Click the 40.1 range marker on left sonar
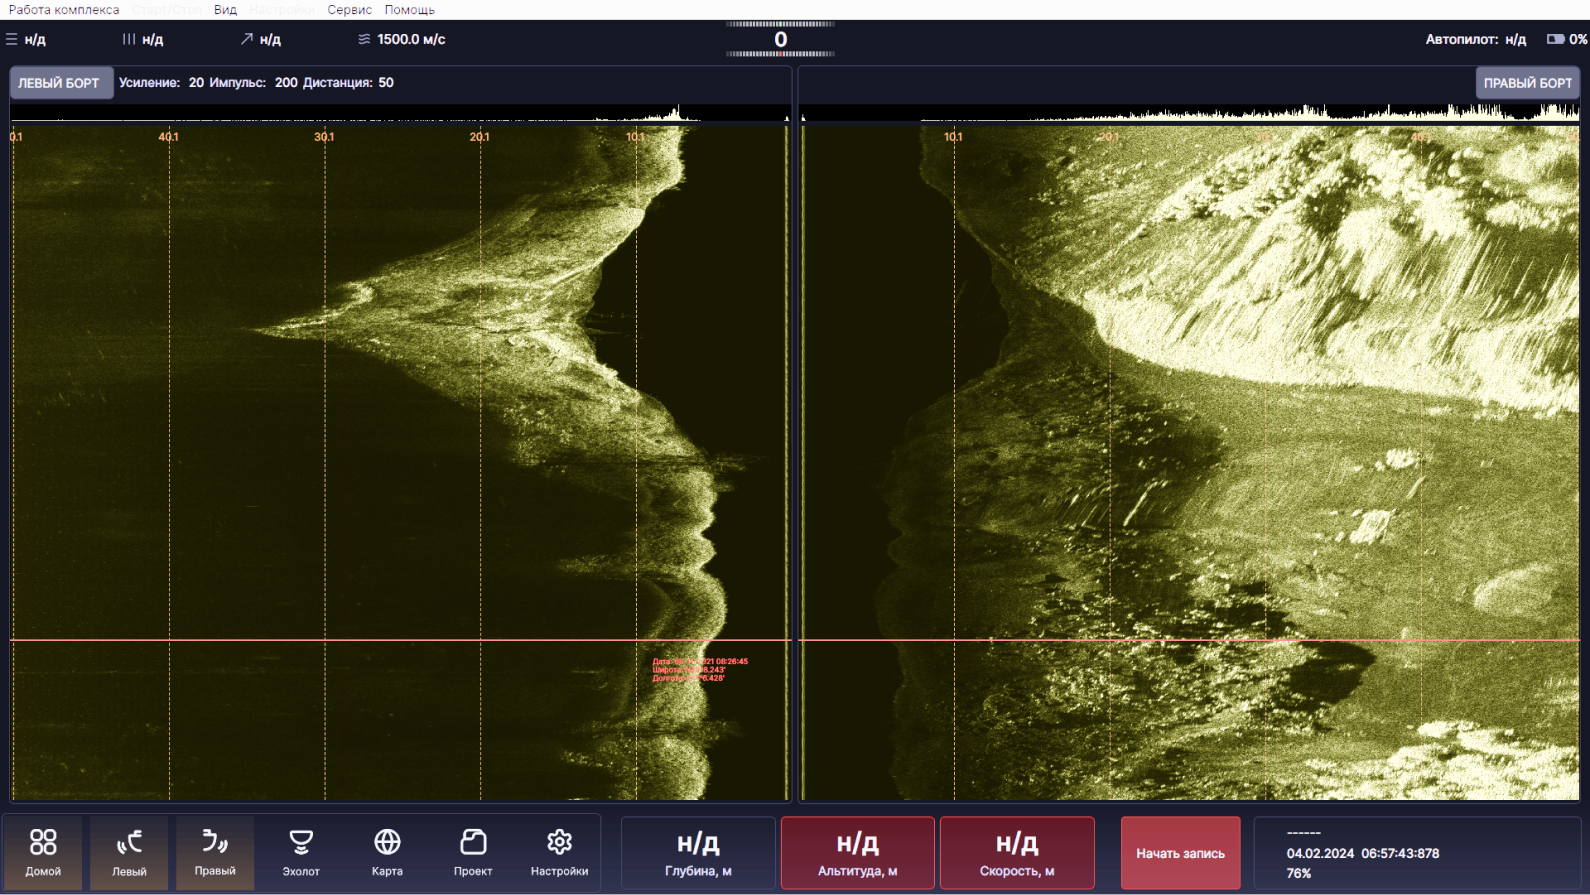The width and height of the screenshot is (1590, 895). tap(168, 137)
